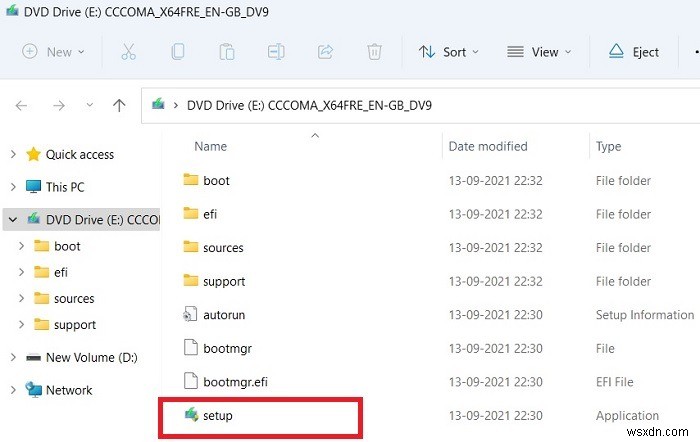Select efi folder in navigation tree

[61, 272]
